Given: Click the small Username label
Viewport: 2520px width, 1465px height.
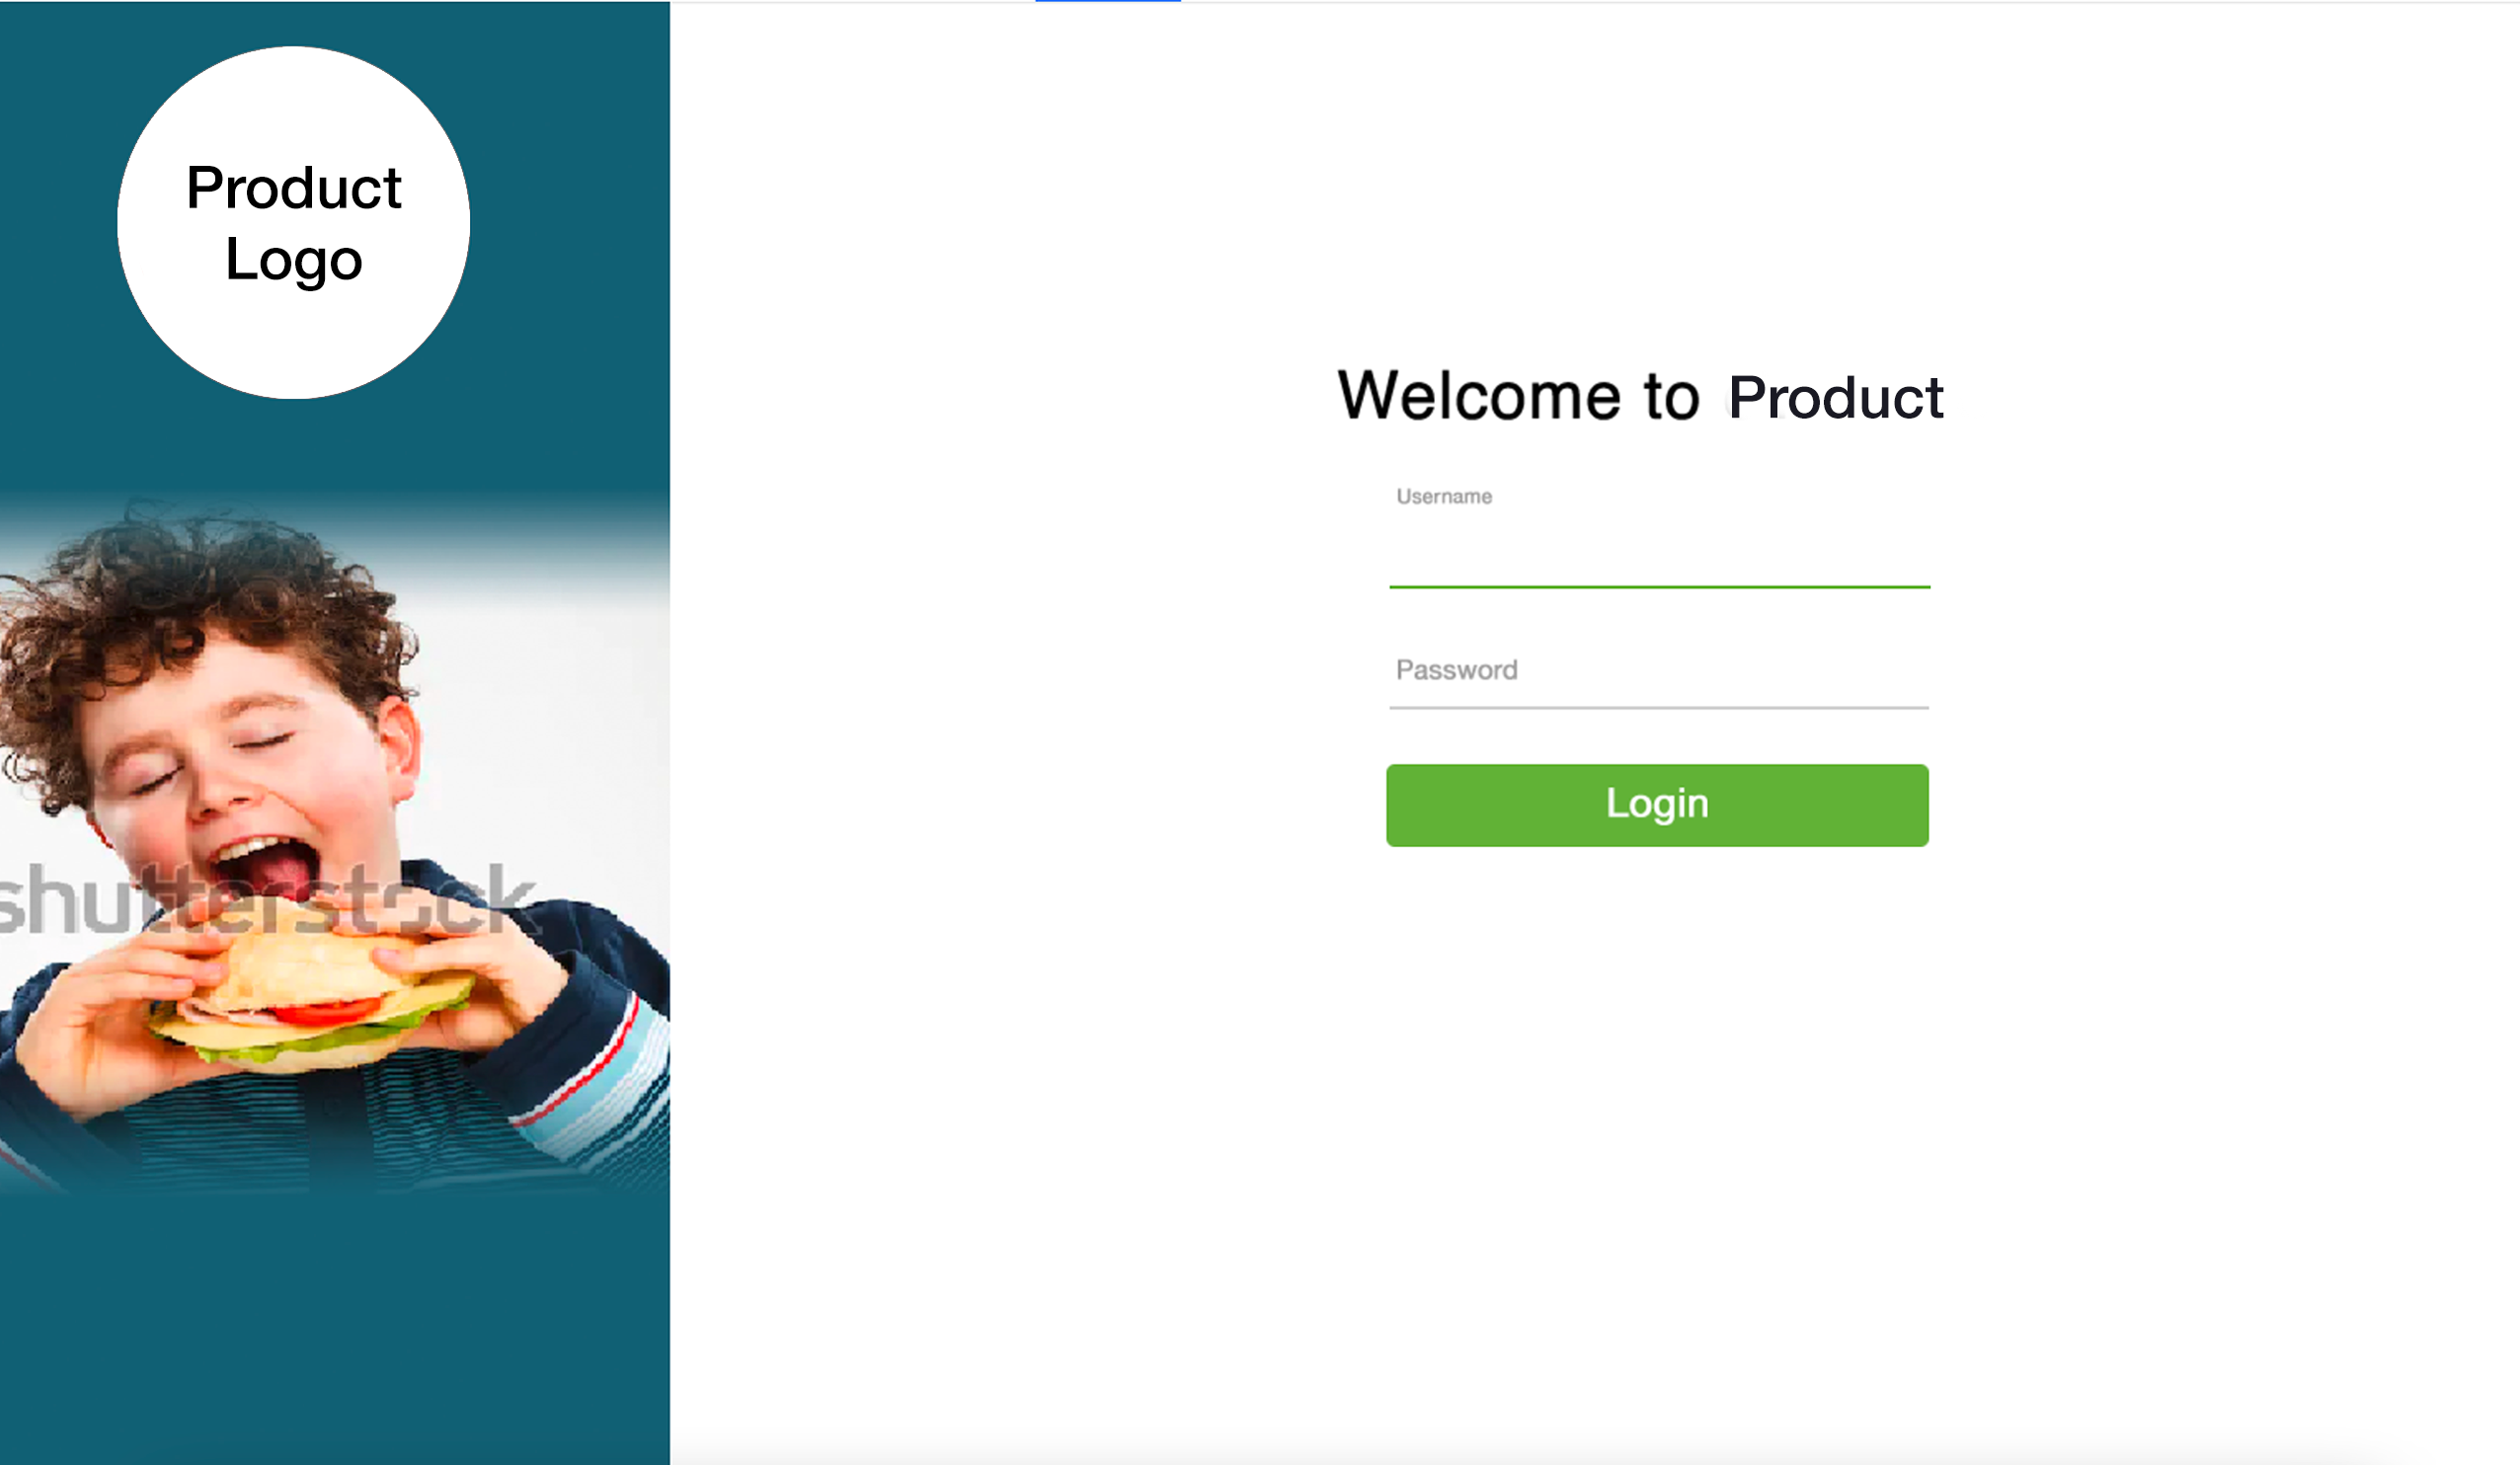Looking at the screenshot, I should pyautogui.click(x=1444, y=496).
